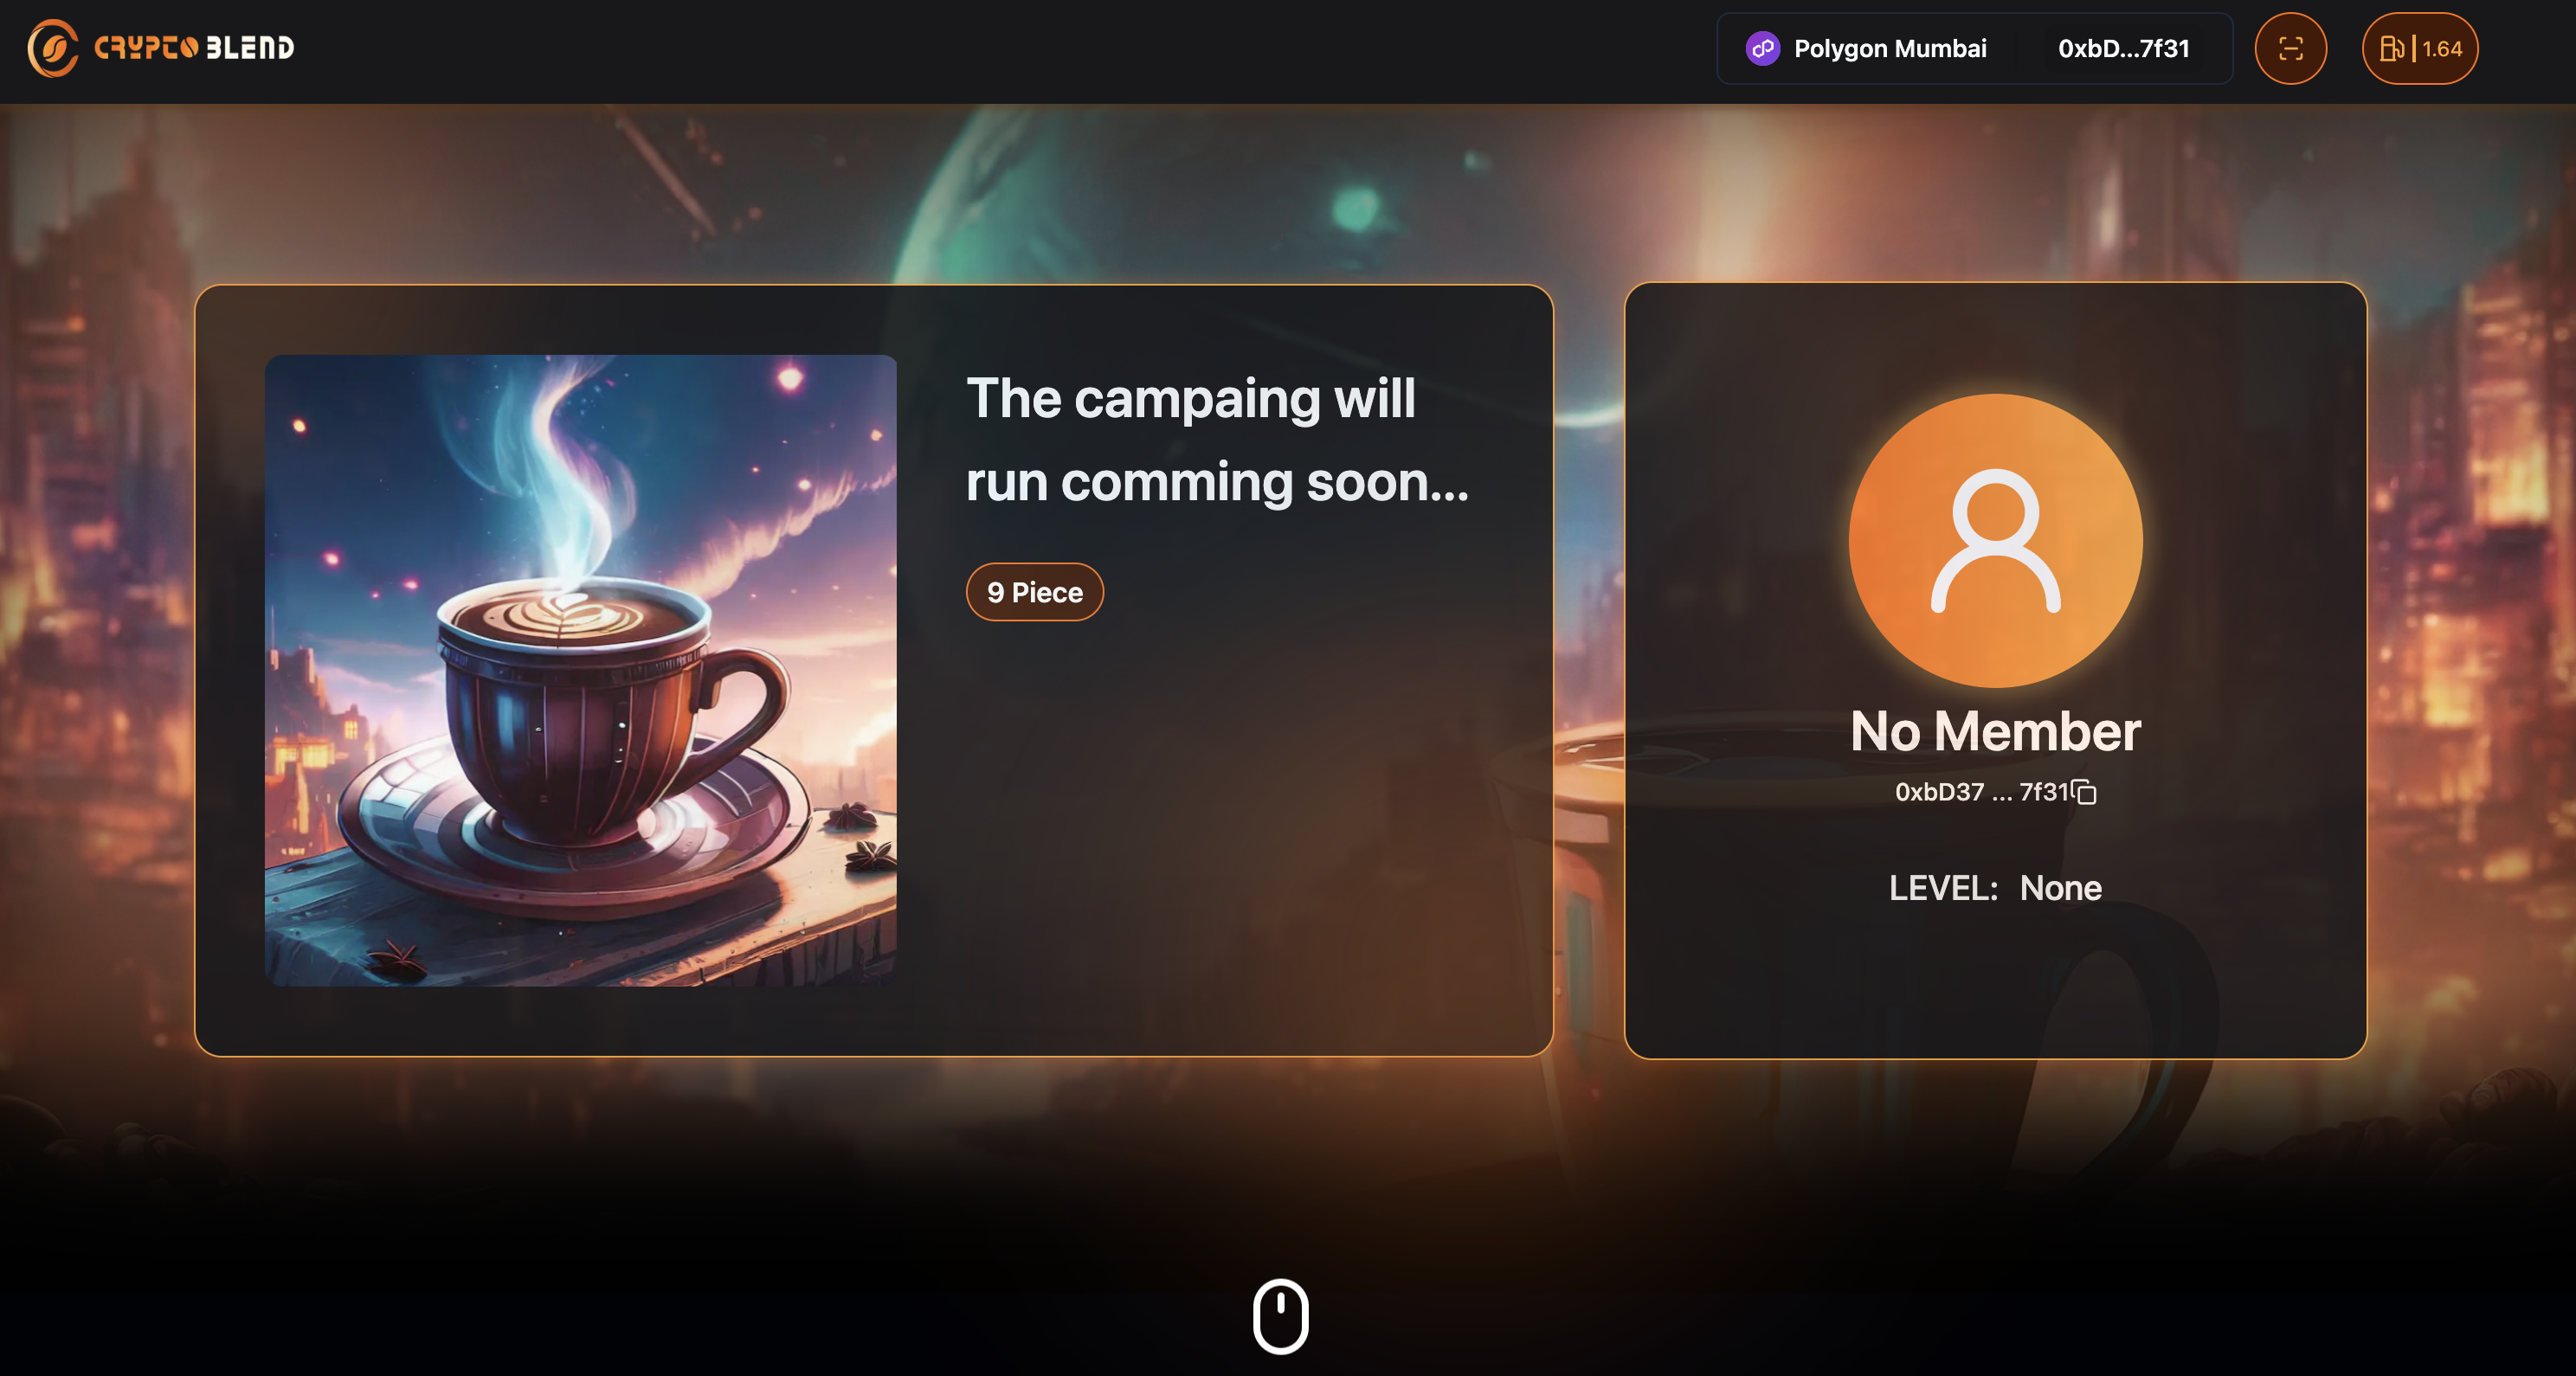
Task: Open the 0xbD...7f31 account menu in header
Action: (2123, 48)
